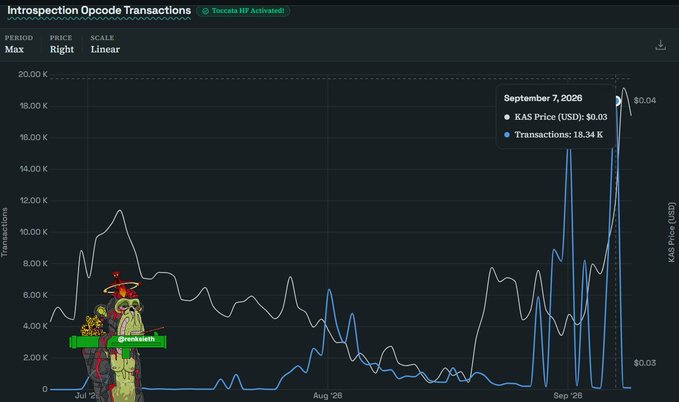Open the Price dropdown set to Right
Screen dimensions: 679x402
point(61,44)
